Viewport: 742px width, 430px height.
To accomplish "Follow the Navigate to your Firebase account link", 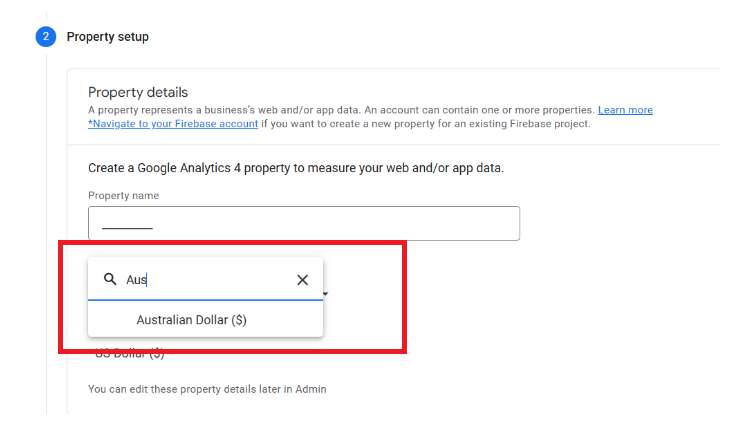I will 173,123.
